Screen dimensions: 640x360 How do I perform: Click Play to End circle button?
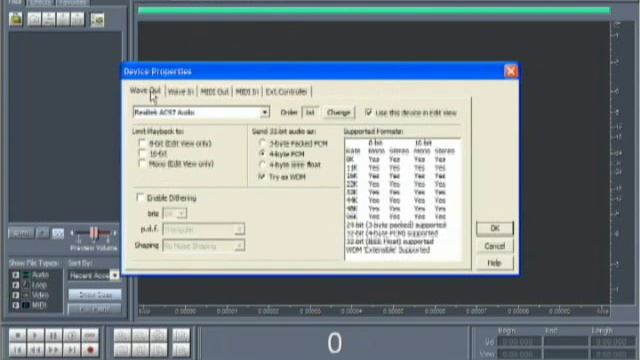[x=71, y=336]
